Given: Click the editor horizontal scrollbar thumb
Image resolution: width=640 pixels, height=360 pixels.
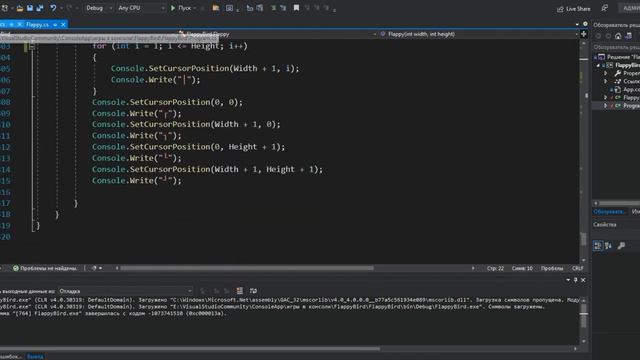Looking at the screenshot, I should tap(247, 268).
